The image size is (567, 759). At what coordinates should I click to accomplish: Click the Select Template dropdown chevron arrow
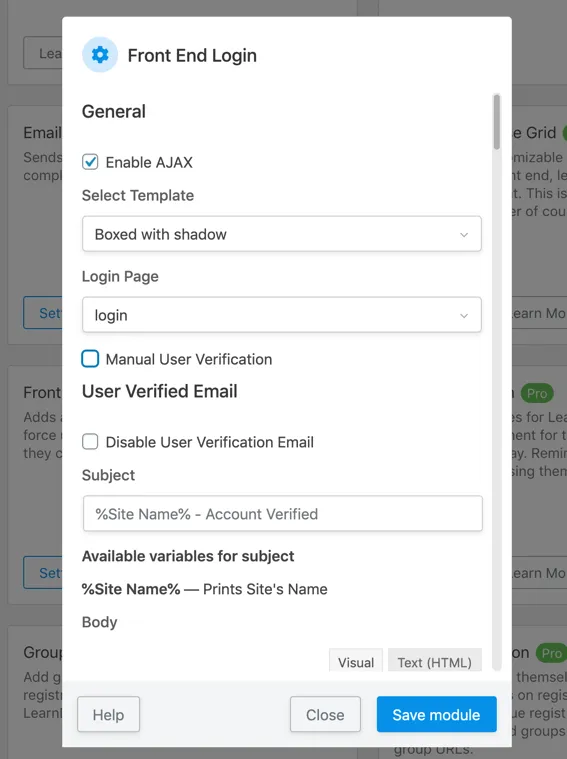[x=464, y=235]
